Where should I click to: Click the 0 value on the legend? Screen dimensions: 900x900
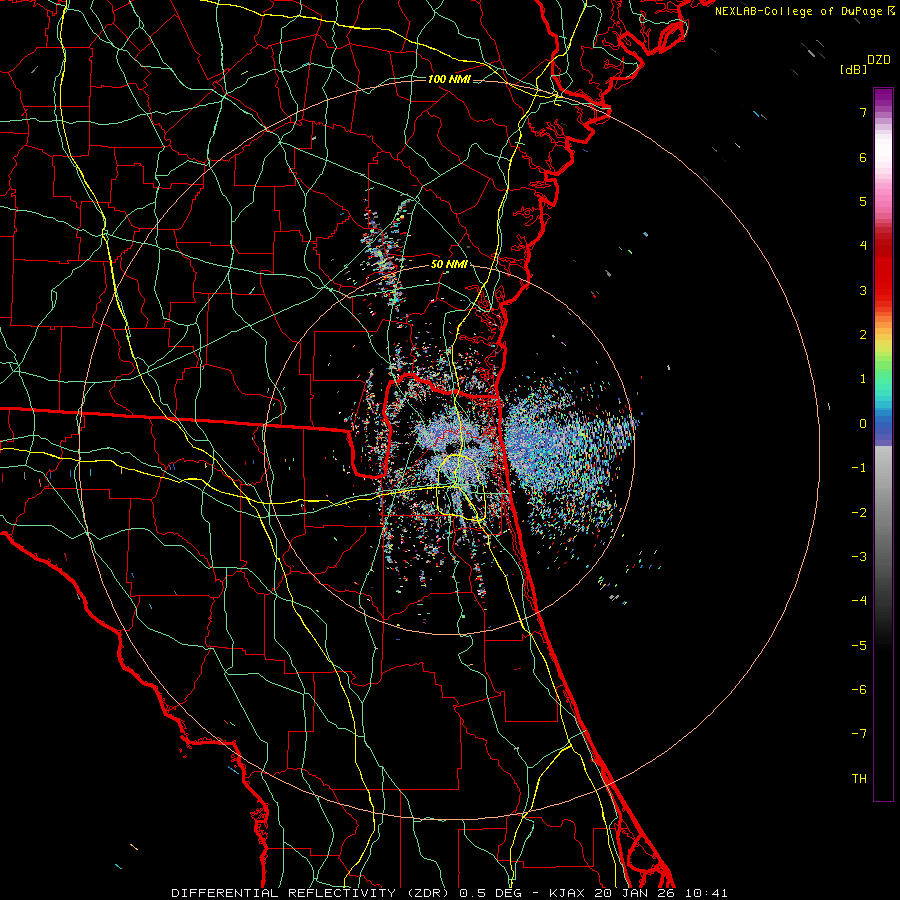point(863,424)
